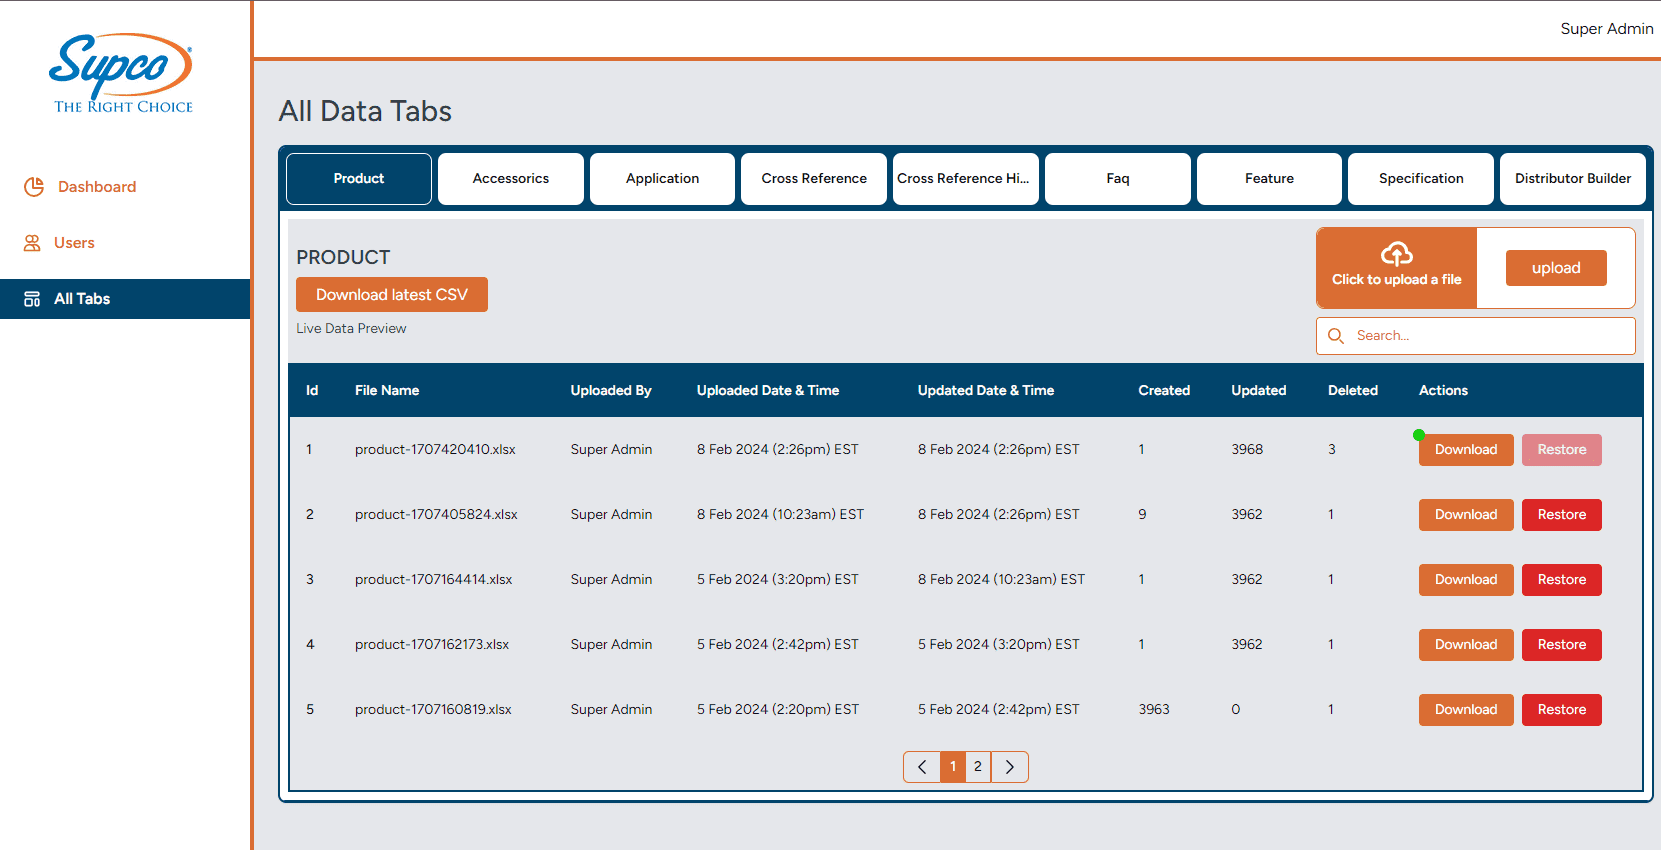Select page 1 in pagination

click(953, 767)
